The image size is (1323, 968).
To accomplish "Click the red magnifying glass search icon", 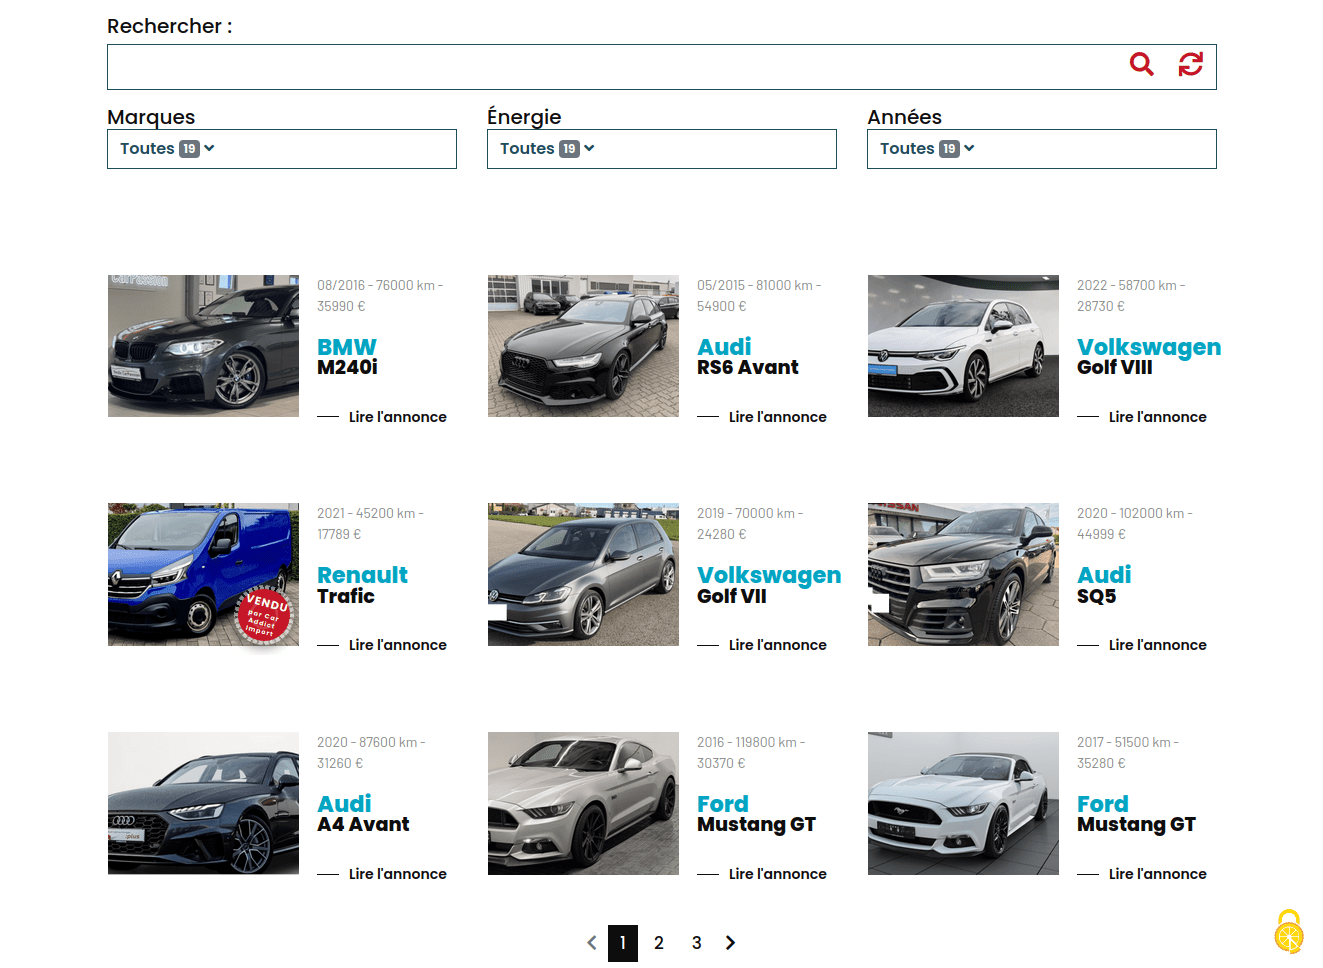I will pyautogui.click(x=1141, y=65).
